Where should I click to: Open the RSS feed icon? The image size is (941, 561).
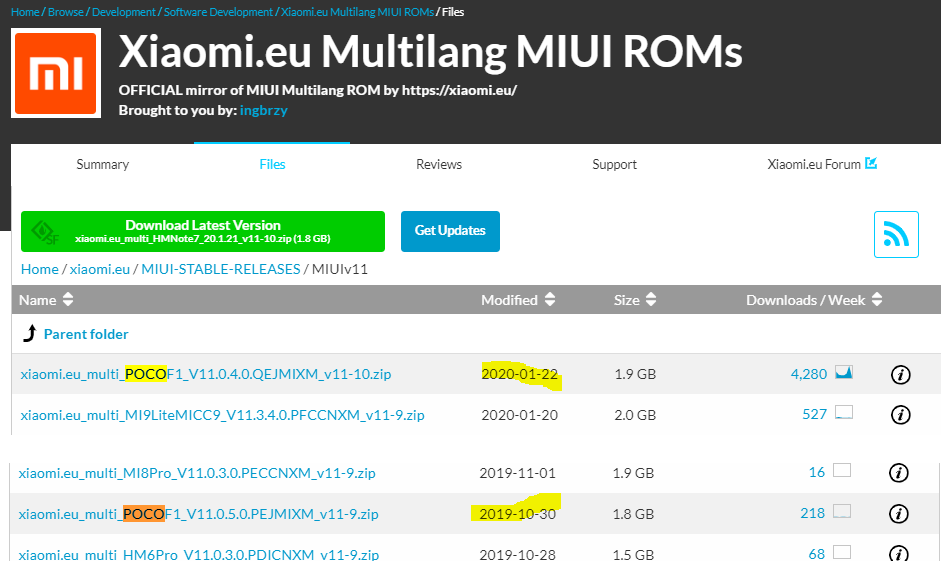point(896,234)
